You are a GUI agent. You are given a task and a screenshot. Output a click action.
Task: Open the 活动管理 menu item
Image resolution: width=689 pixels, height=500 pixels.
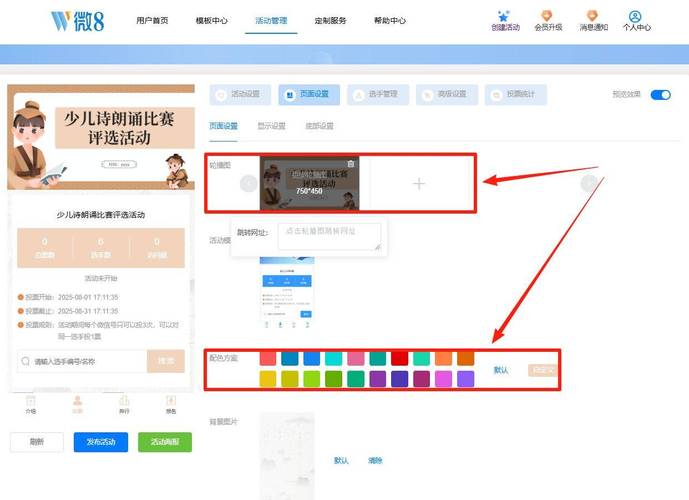pyautogui.click(x=270, y=20)
